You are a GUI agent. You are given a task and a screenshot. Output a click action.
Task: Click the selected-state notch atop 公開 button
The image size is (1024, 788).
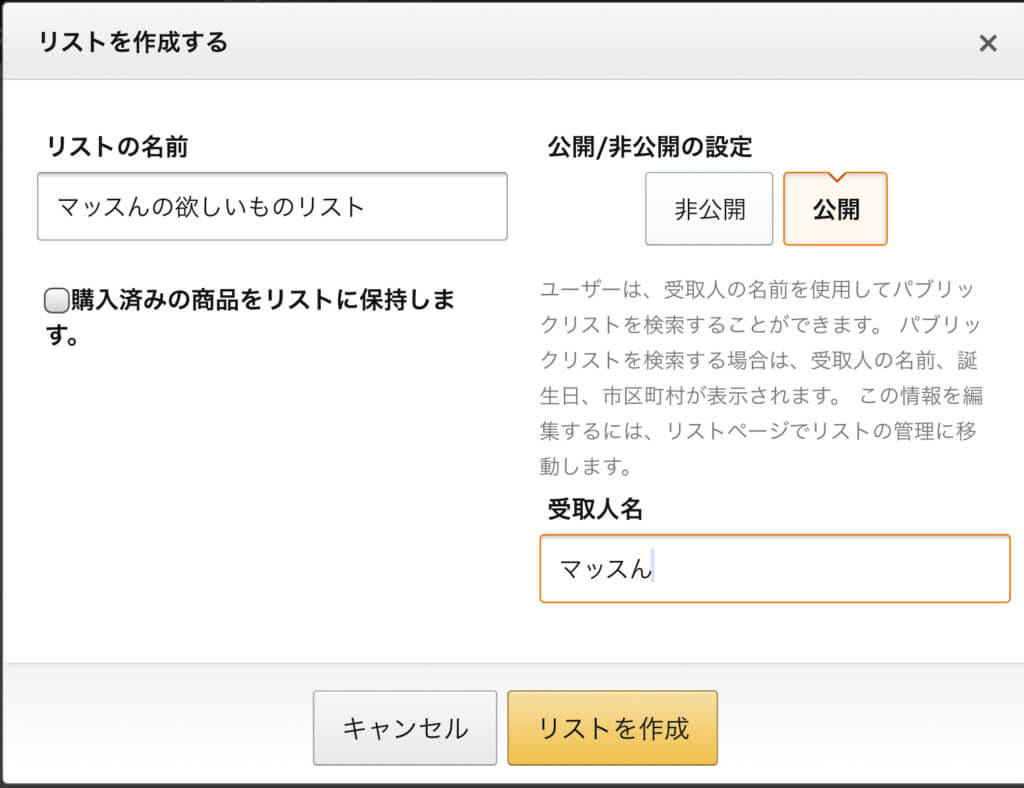click(x=835, y=175)
